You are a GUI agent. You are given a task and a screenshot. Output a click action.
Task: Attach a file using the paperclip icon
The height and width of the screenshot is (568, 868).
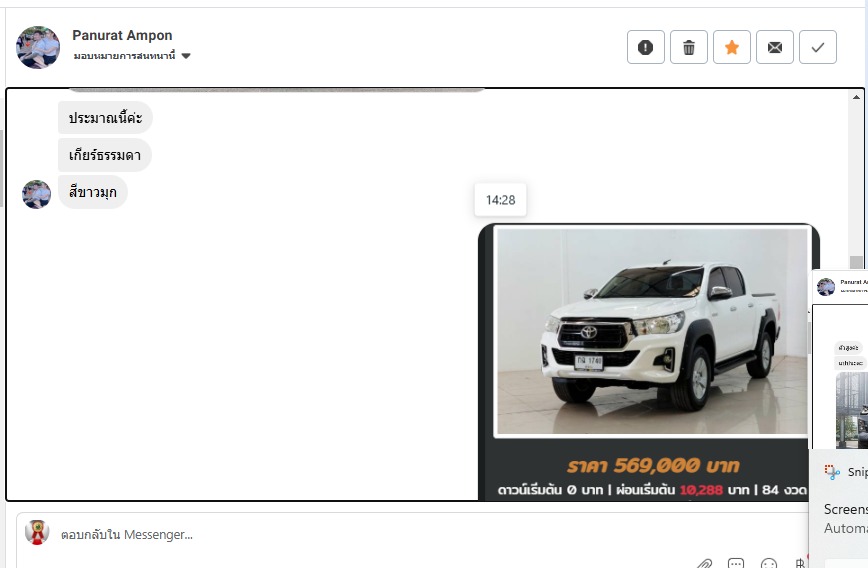click(x=704, y=564)
